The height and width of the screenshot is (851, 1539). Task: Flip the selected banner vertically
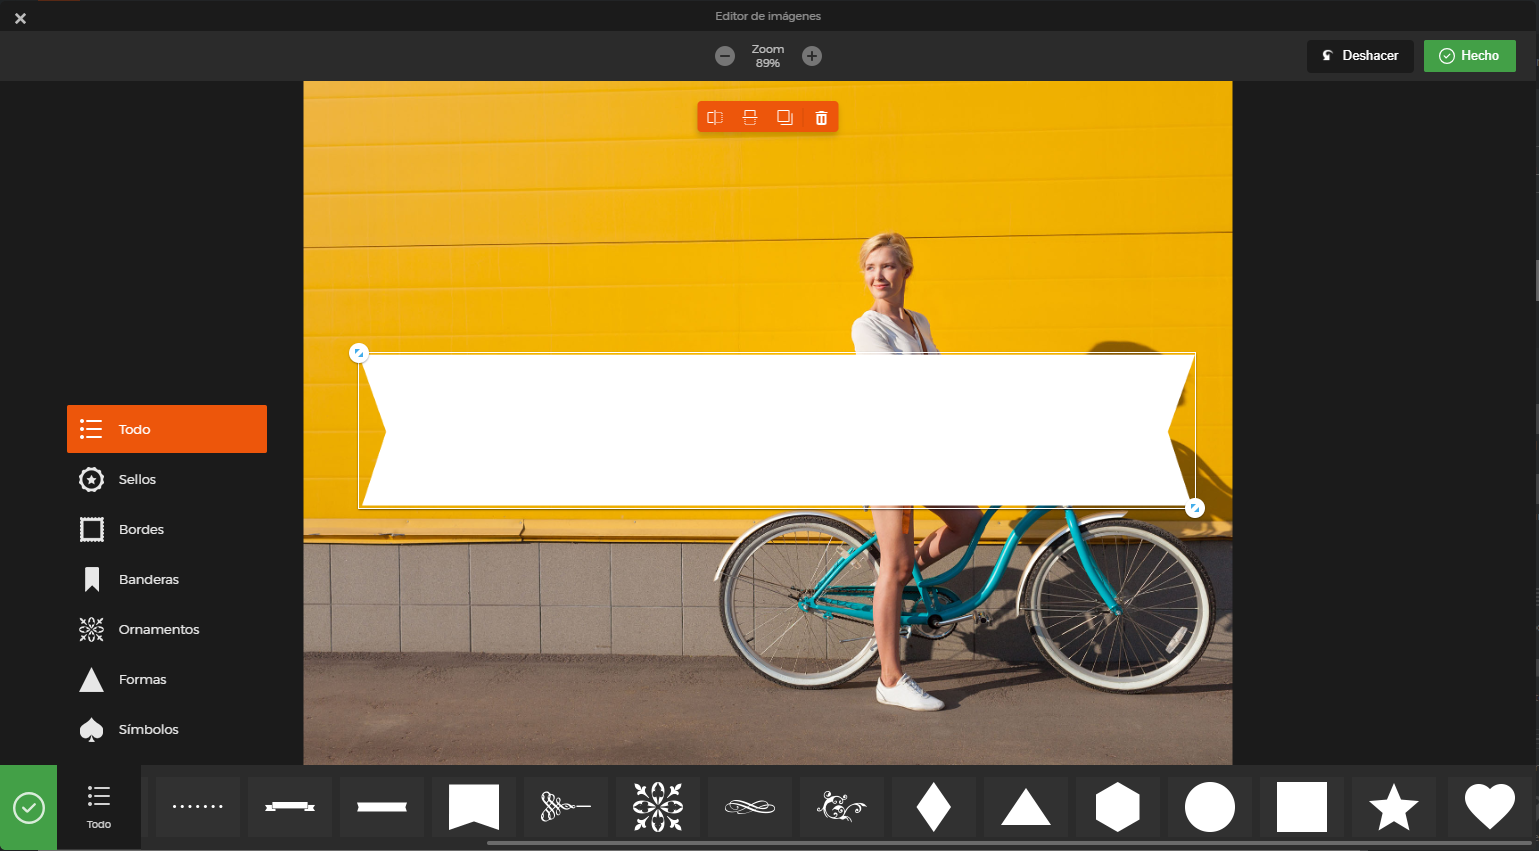click(750, 118)
